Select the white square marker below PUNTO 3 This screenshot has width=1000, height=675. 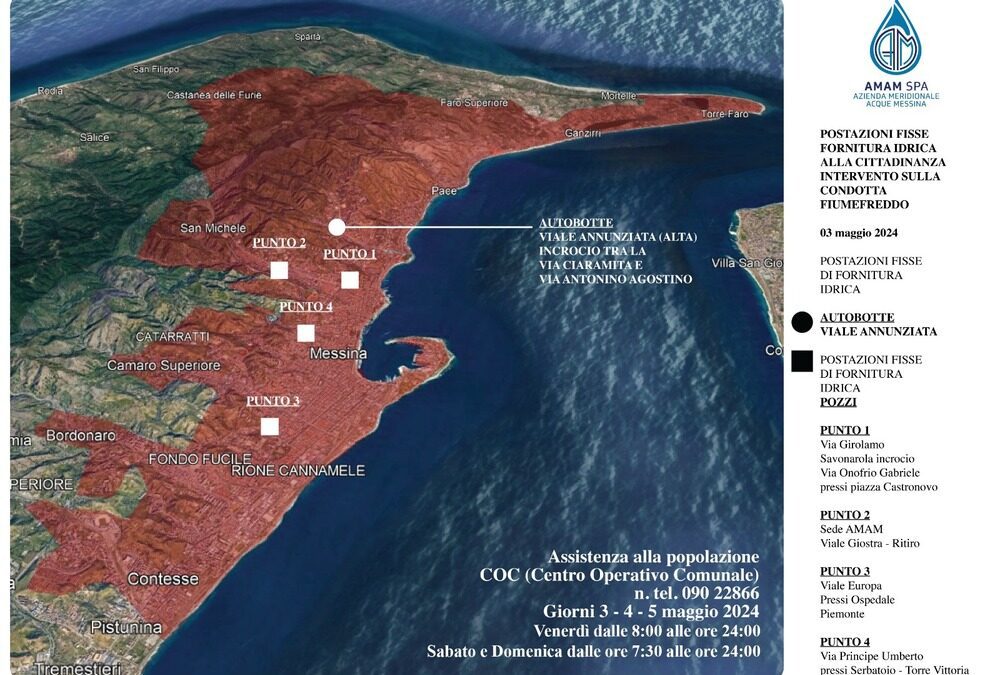pyautogui.click(x=269, y=427)
